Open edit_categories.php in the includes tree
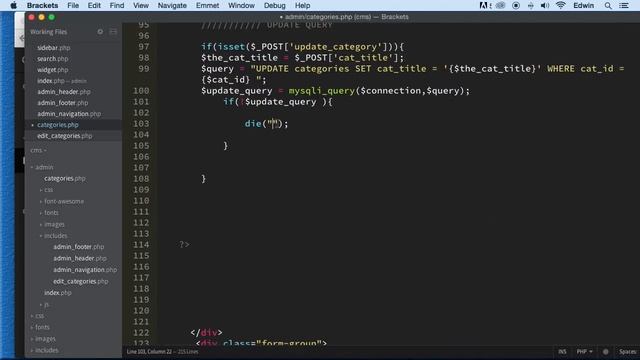 coord(80,281)
